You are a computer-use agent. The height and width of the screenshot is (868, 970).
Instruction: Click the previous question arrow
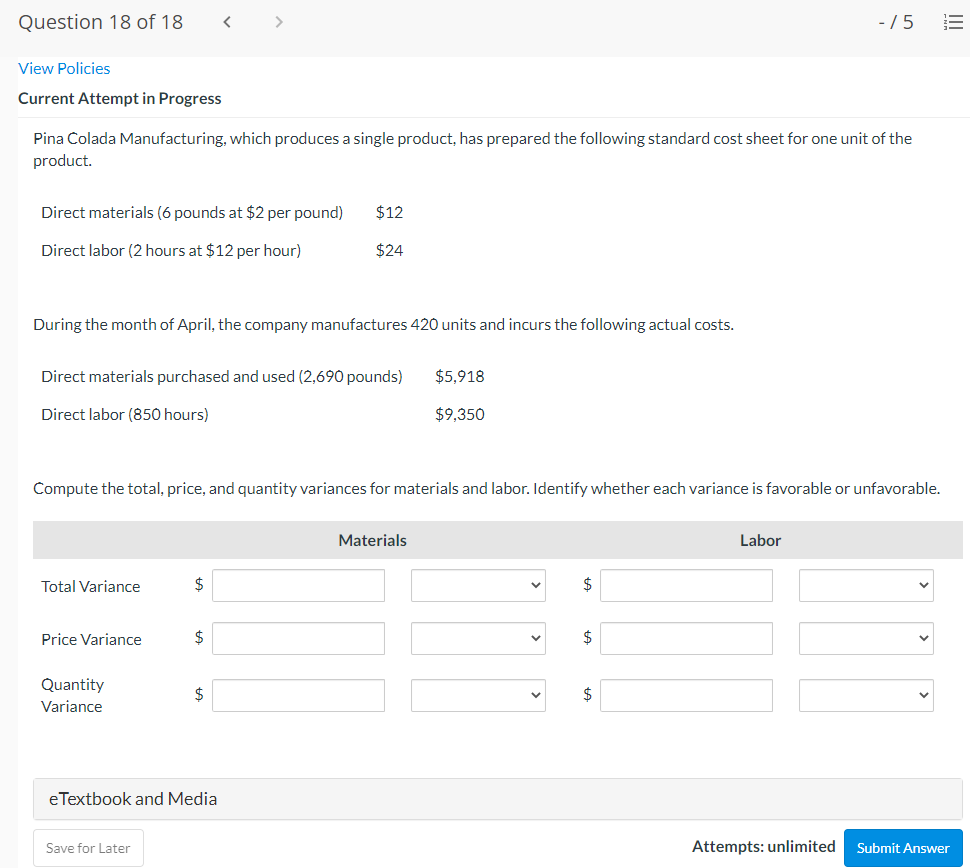tap(227, 21)
